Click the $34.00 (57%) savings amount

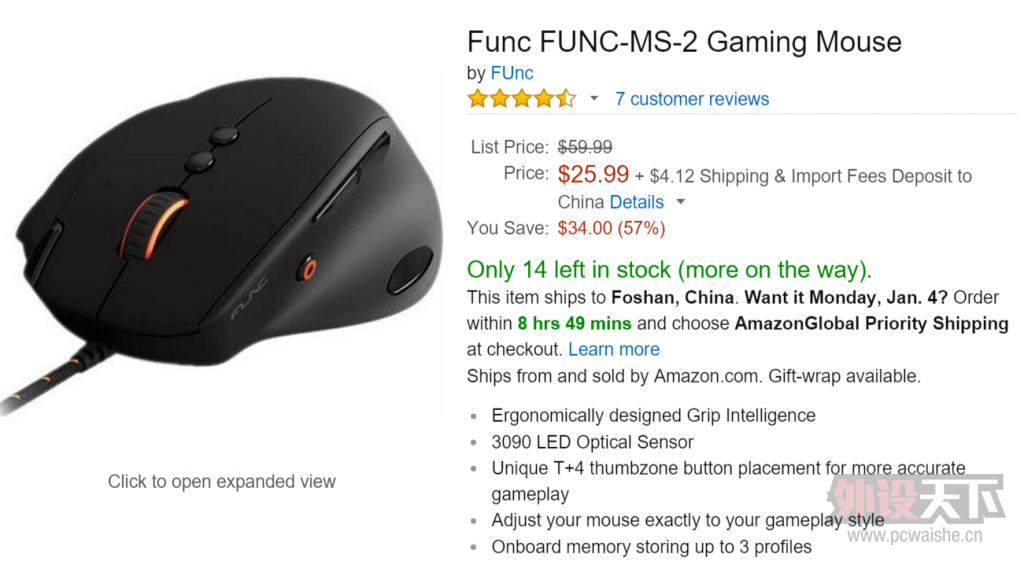point(611,228)
